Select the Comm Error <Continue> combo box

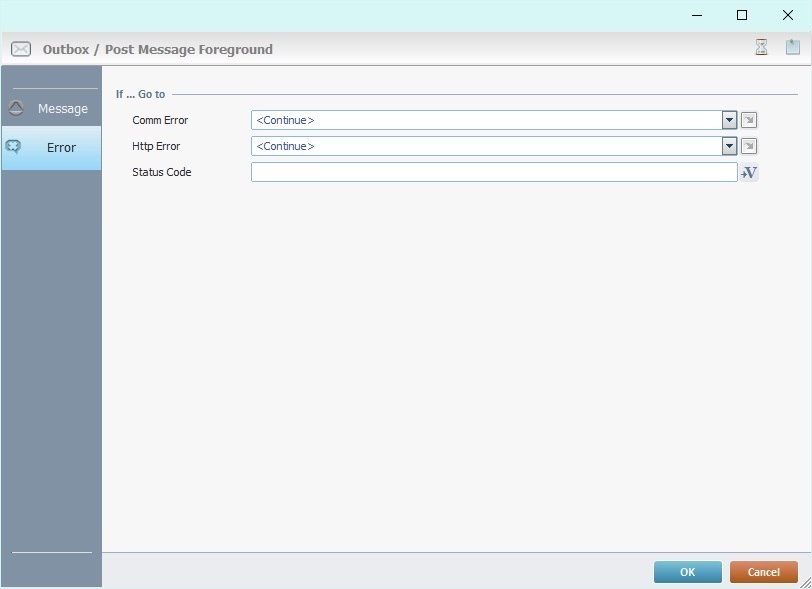click(x=486, y=120)
